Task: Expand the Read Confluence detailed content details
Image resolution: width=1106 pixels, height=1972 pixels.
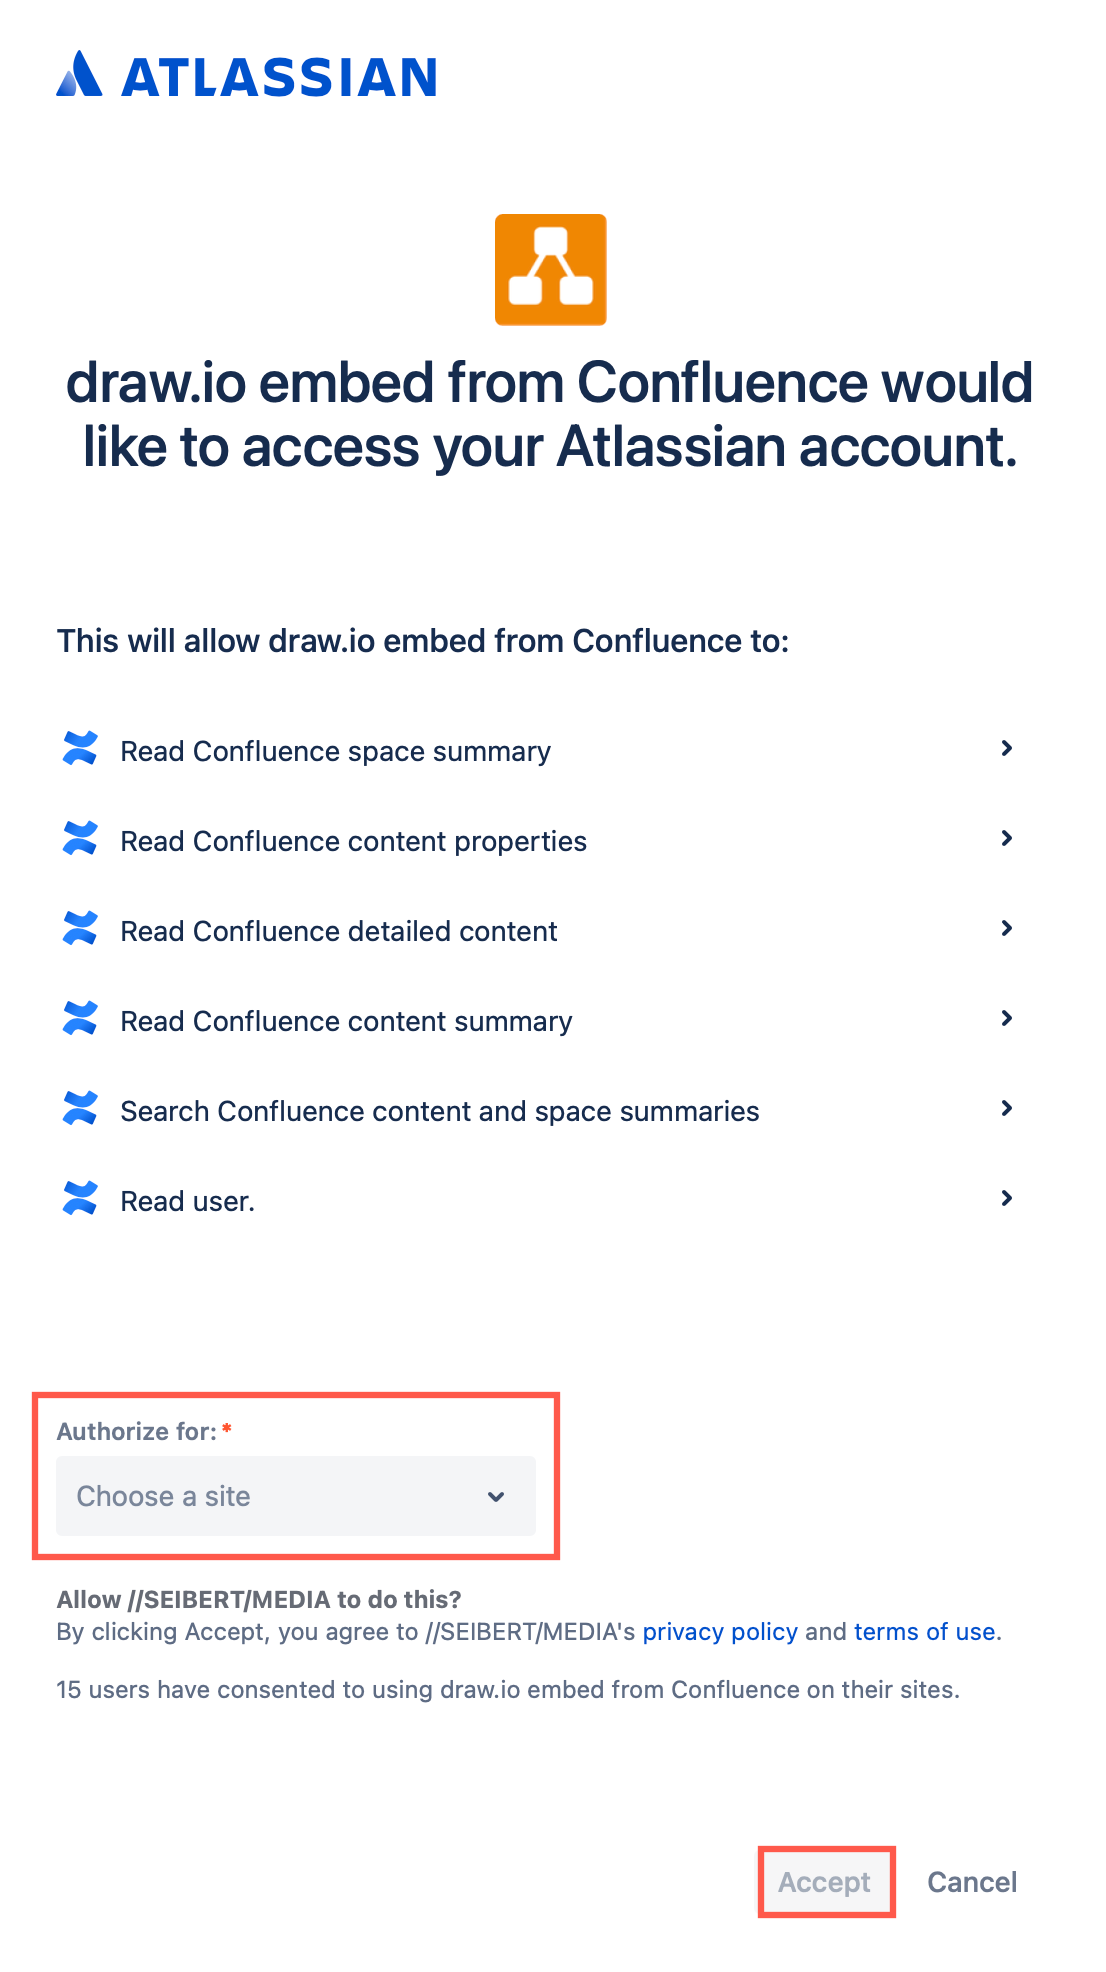Action: coord(1006,928)
